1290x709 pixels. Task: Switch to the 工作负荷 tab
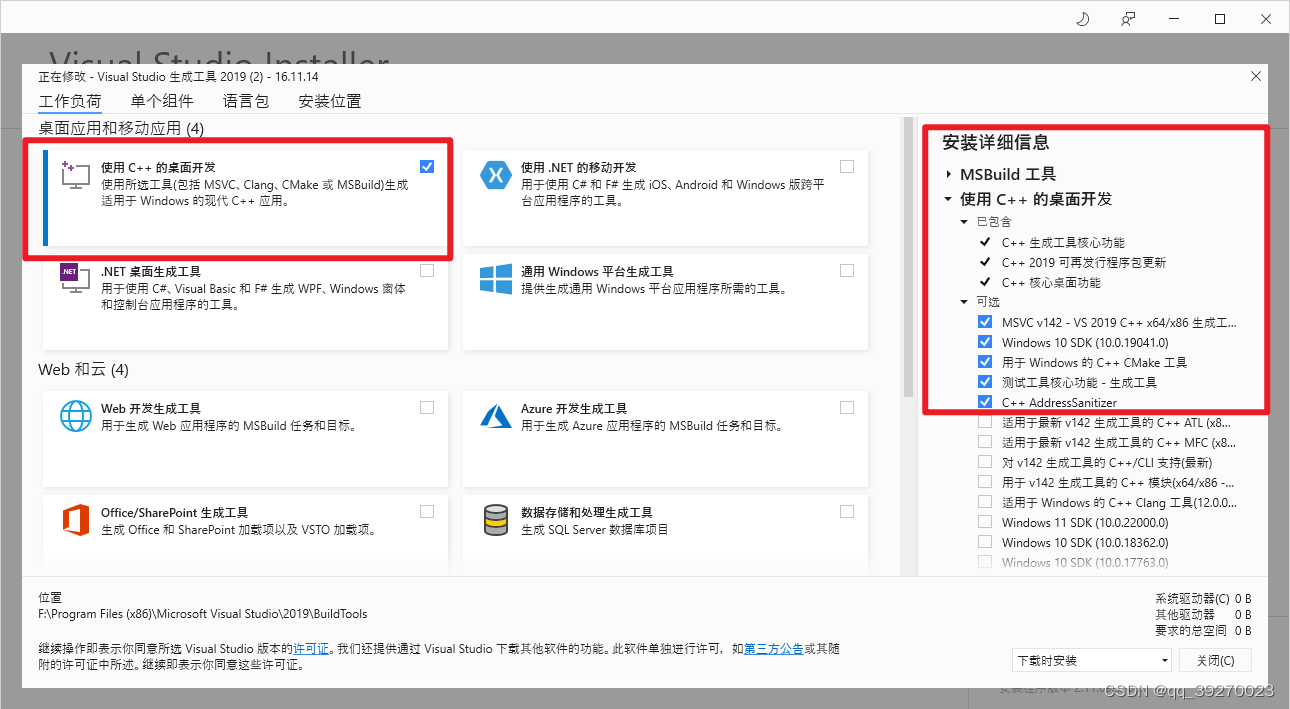(70, 101)
